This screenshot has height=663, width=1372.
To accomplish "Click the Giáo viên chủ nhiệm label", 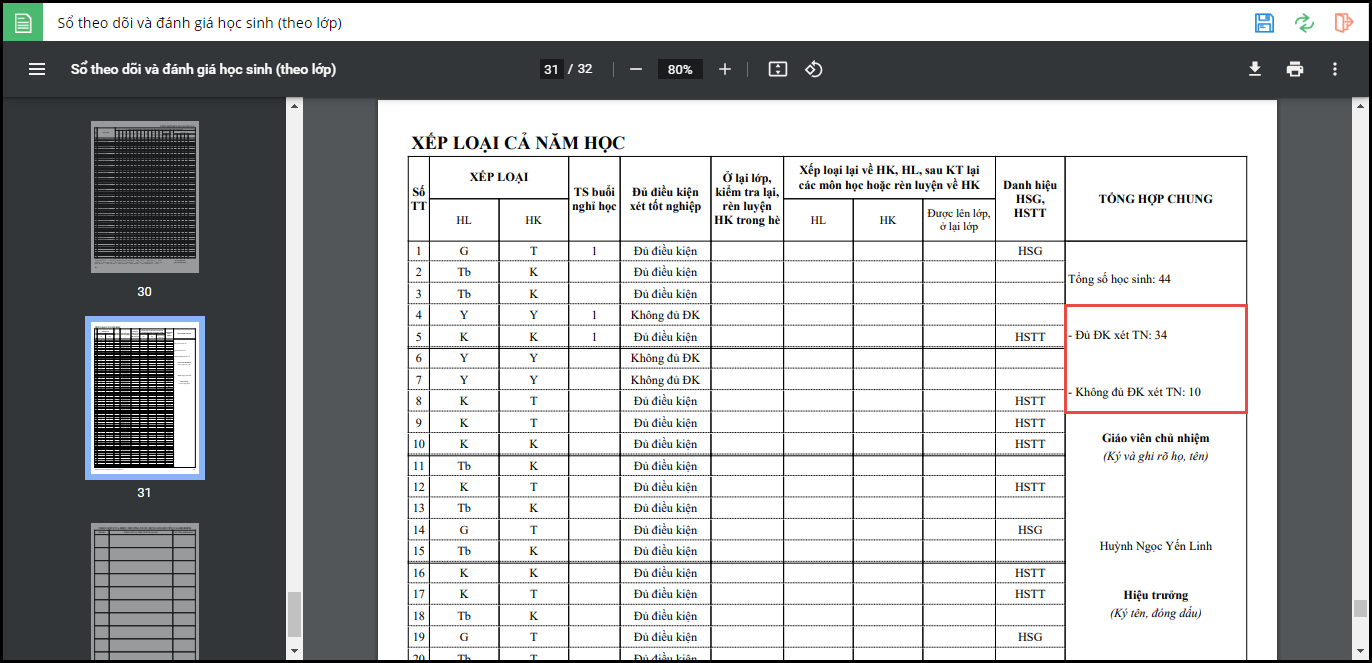I will [1155, 438].
